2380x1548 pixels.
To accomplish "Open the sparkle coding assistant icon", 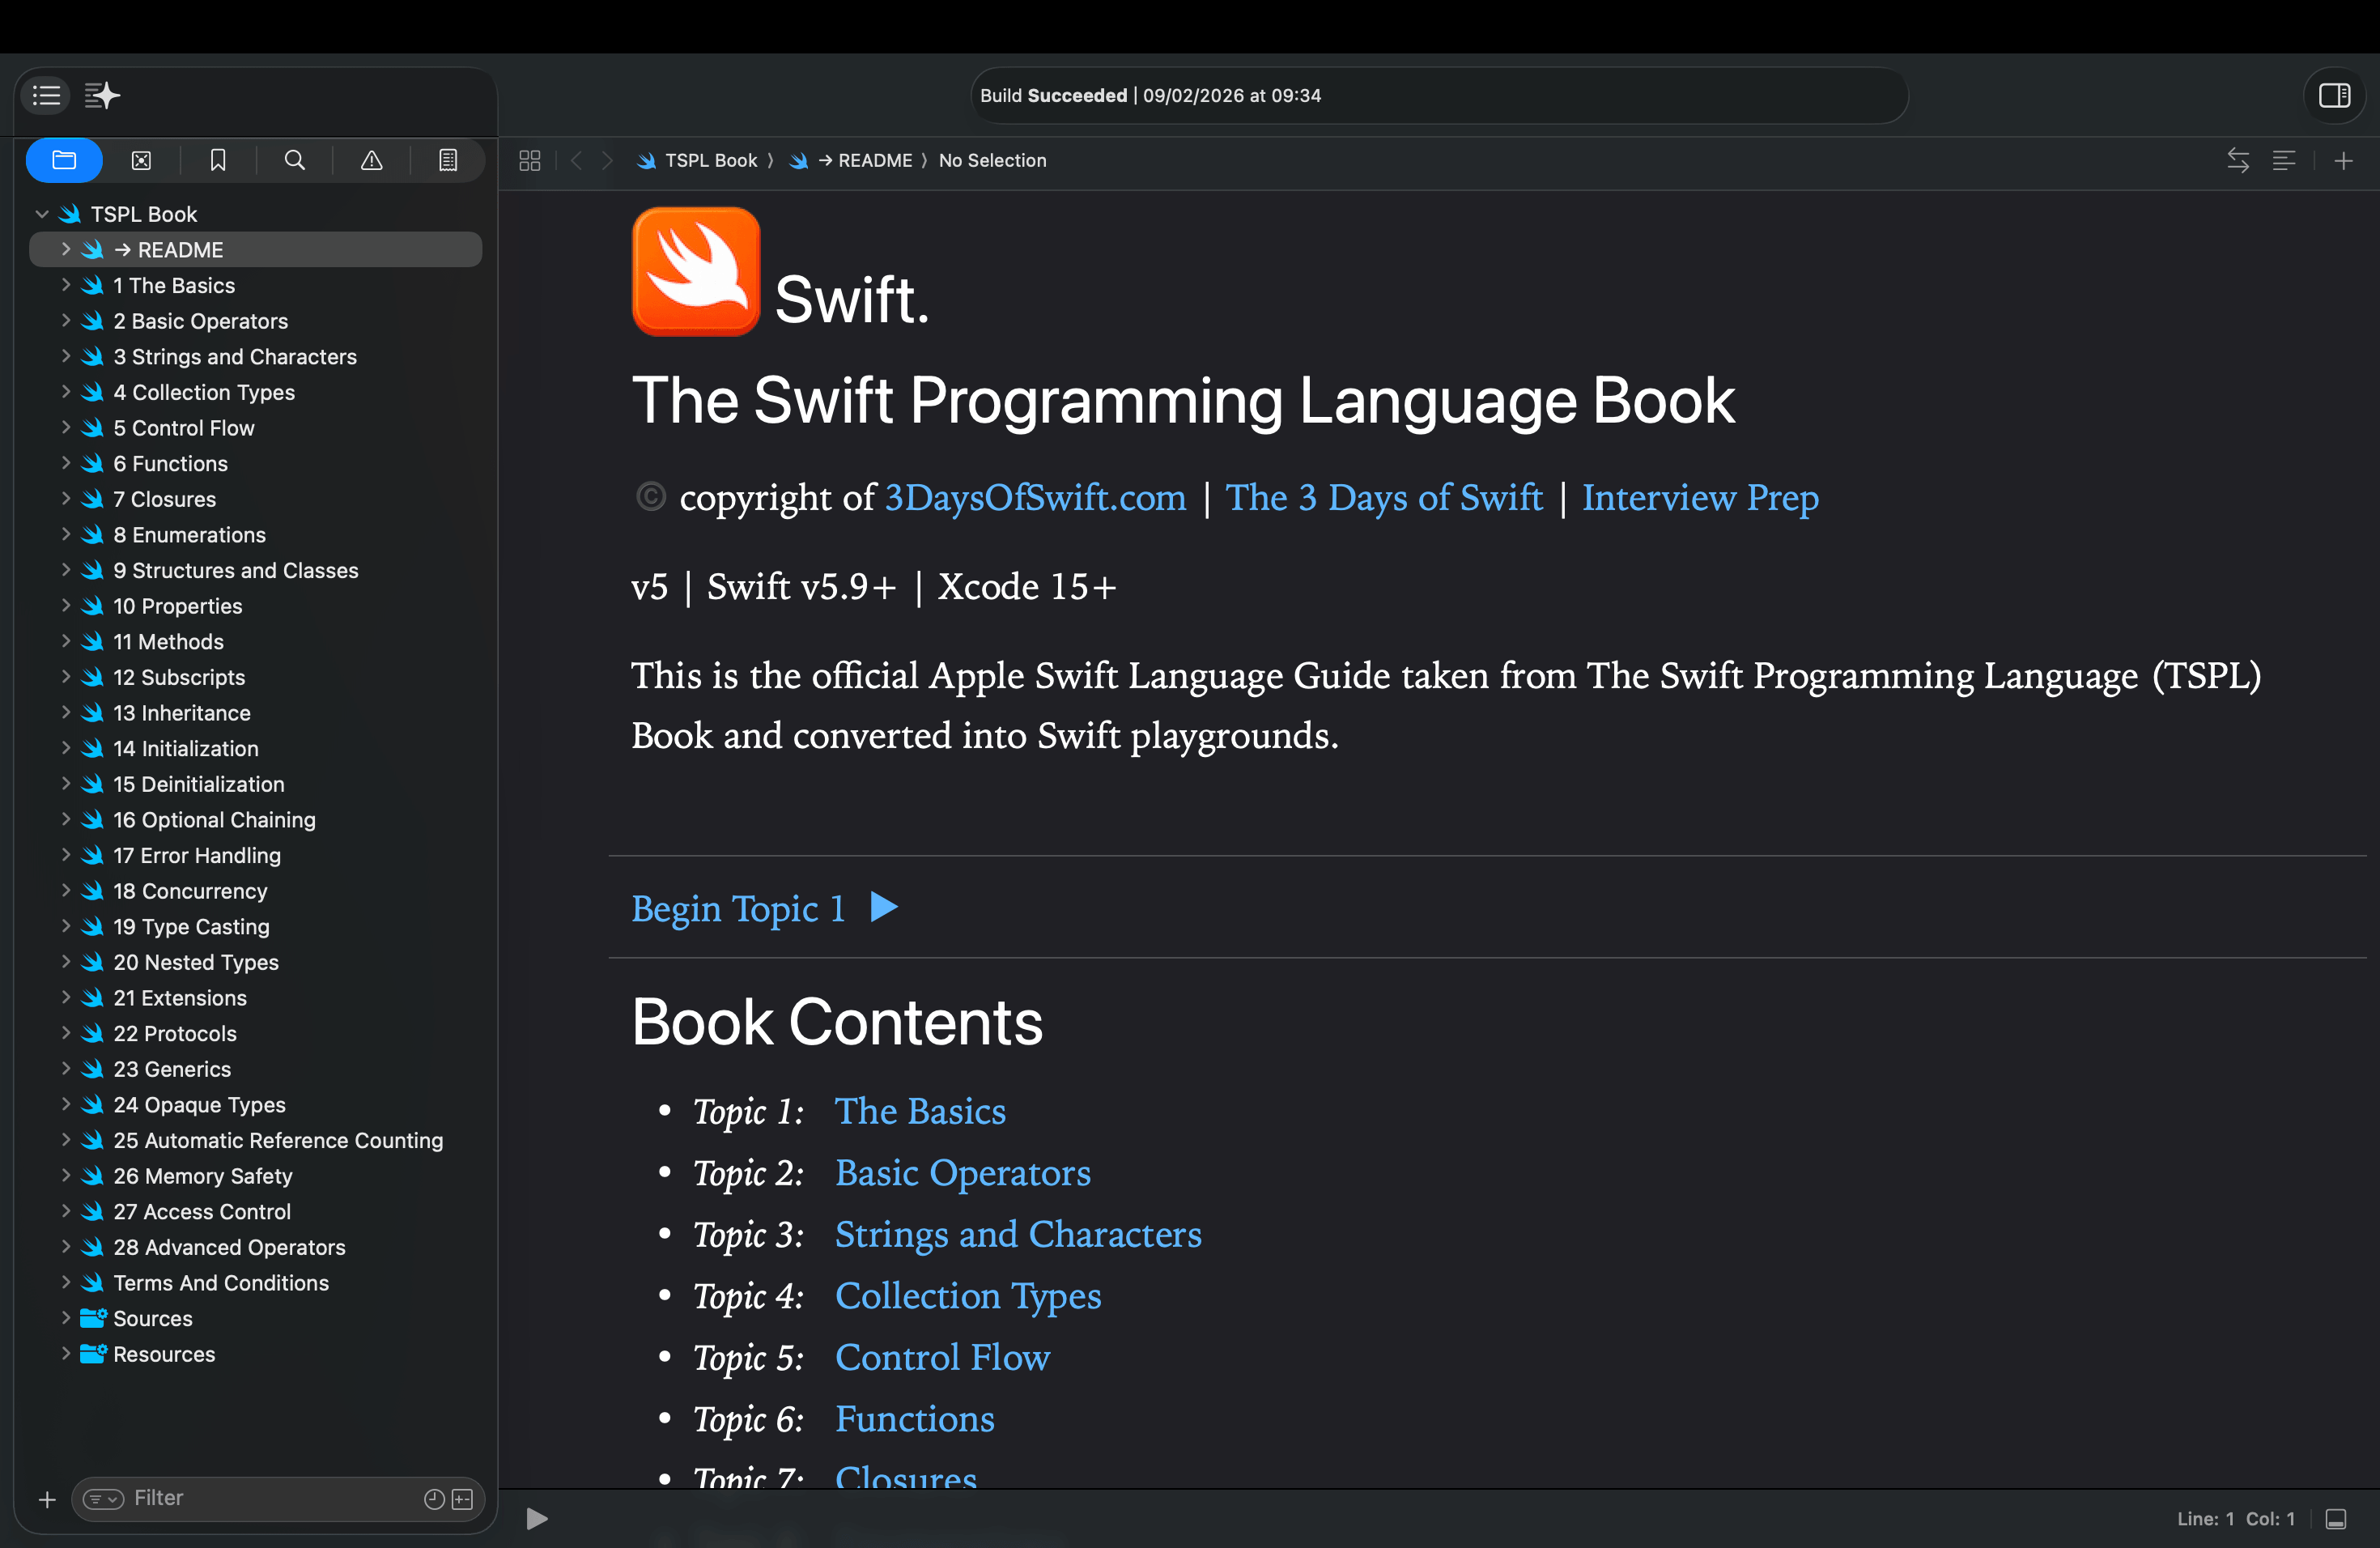I will tap(102, 95).
